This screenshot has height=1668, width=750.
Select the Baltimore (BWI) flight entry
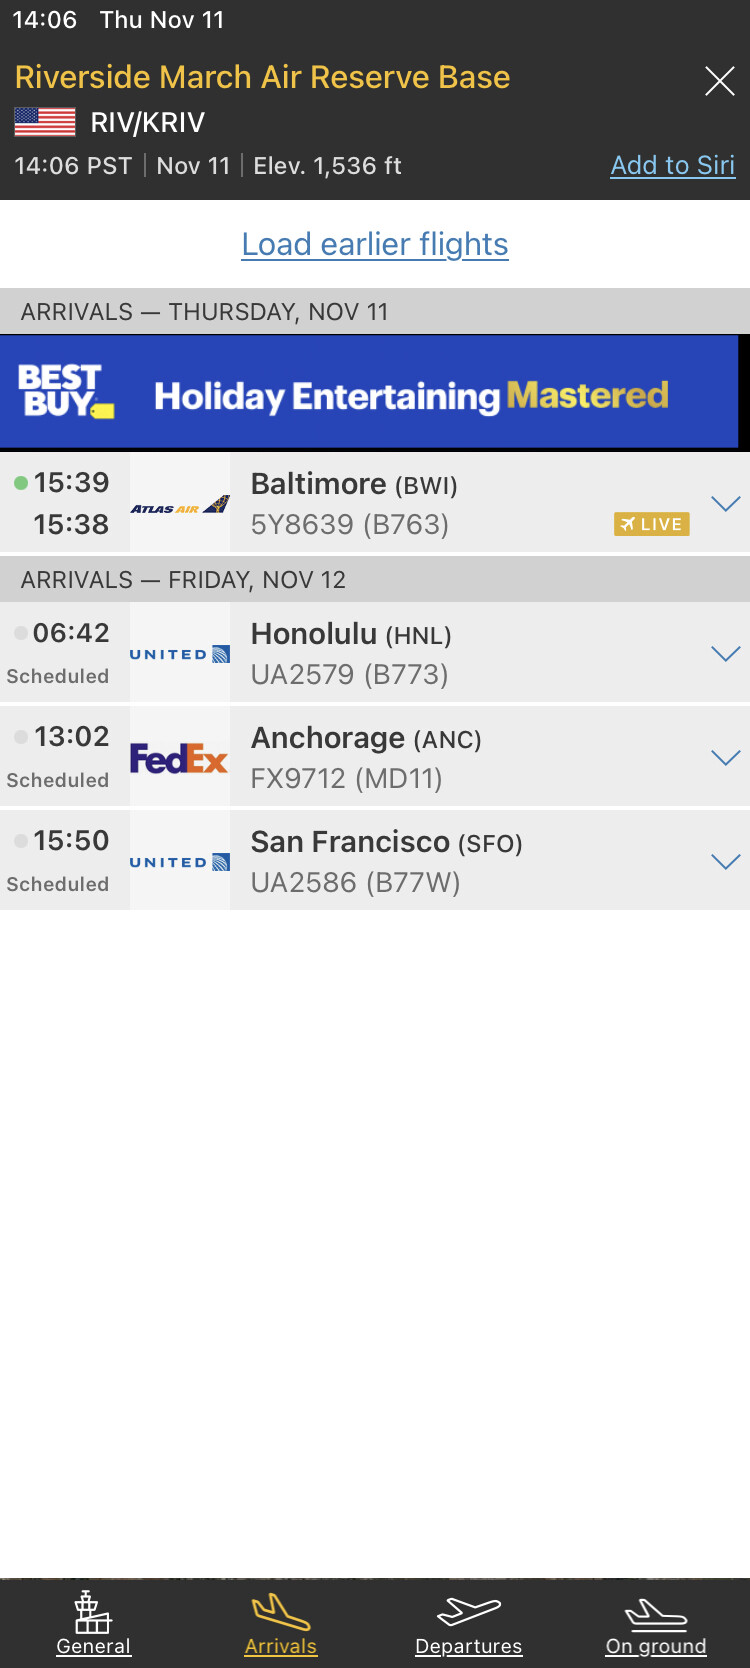[420, 503]
